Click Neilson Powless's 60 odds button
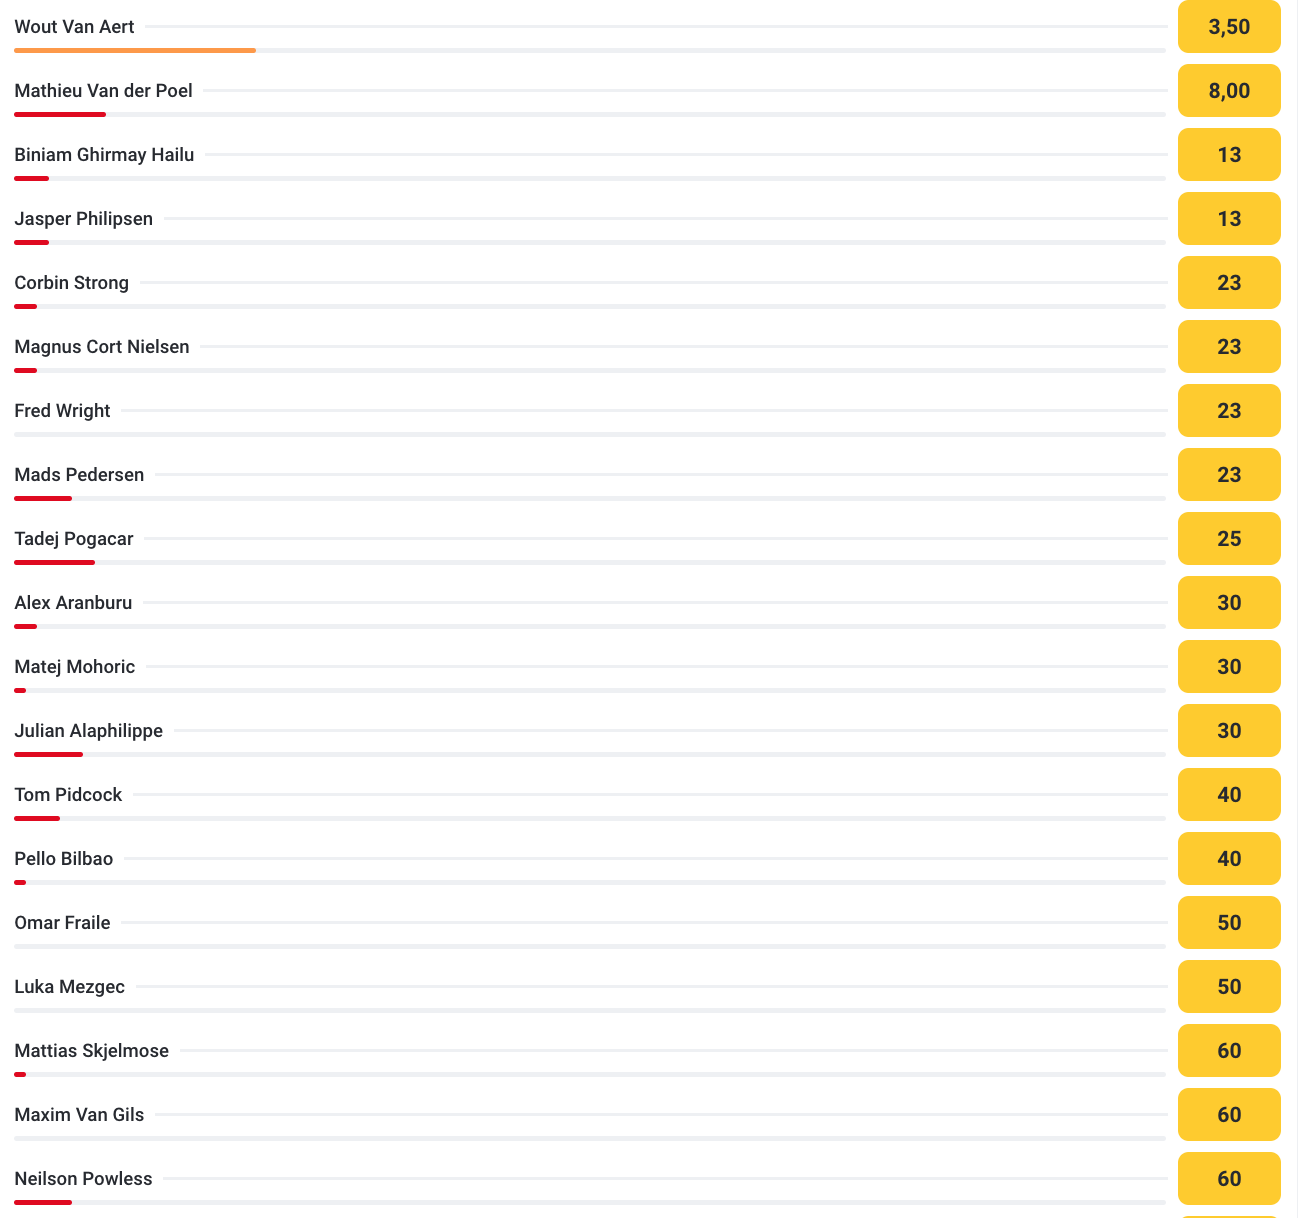This screenshot has width=1298, height=1218. (x=1229, y=1179)
